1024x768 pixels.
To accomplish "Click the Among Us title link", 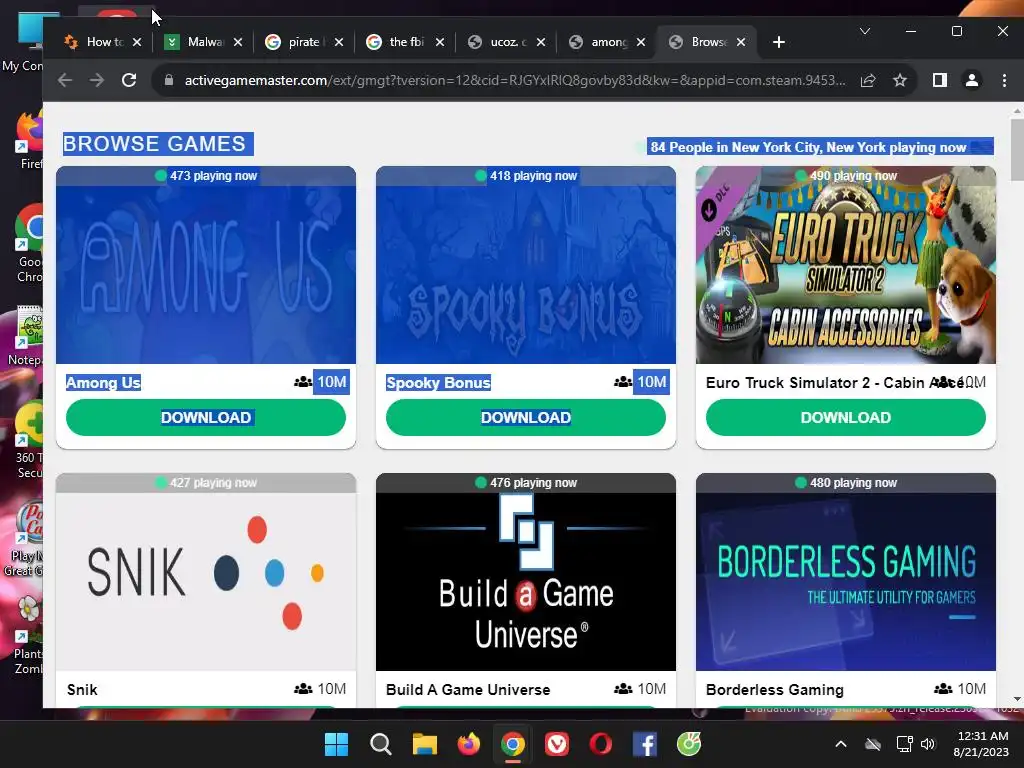I will click(103, 383).
